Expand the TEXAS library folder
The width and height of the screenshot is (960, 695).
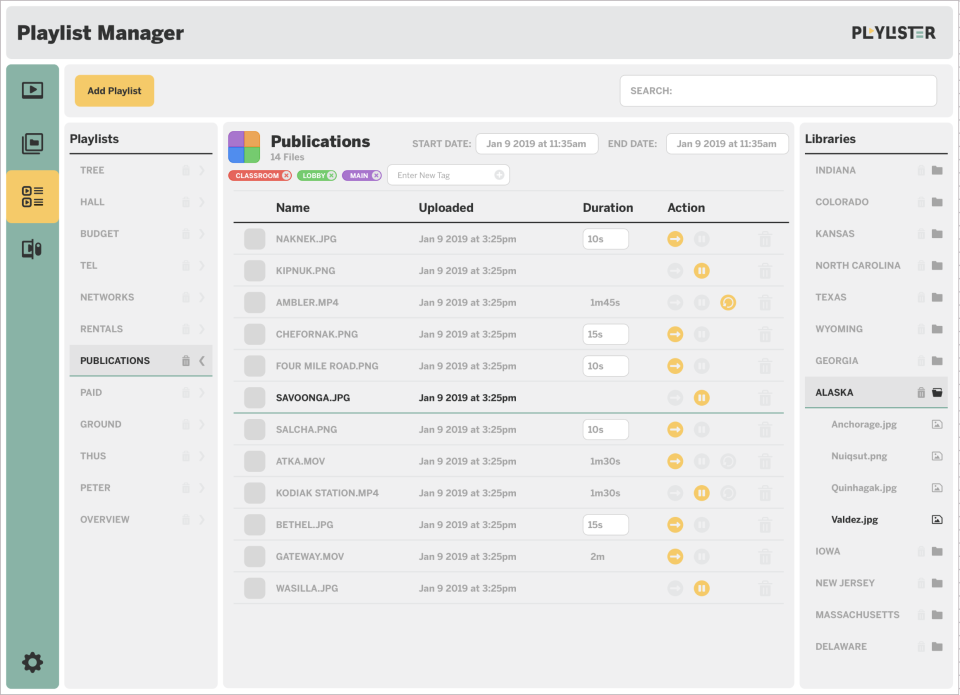click(937, 297)
